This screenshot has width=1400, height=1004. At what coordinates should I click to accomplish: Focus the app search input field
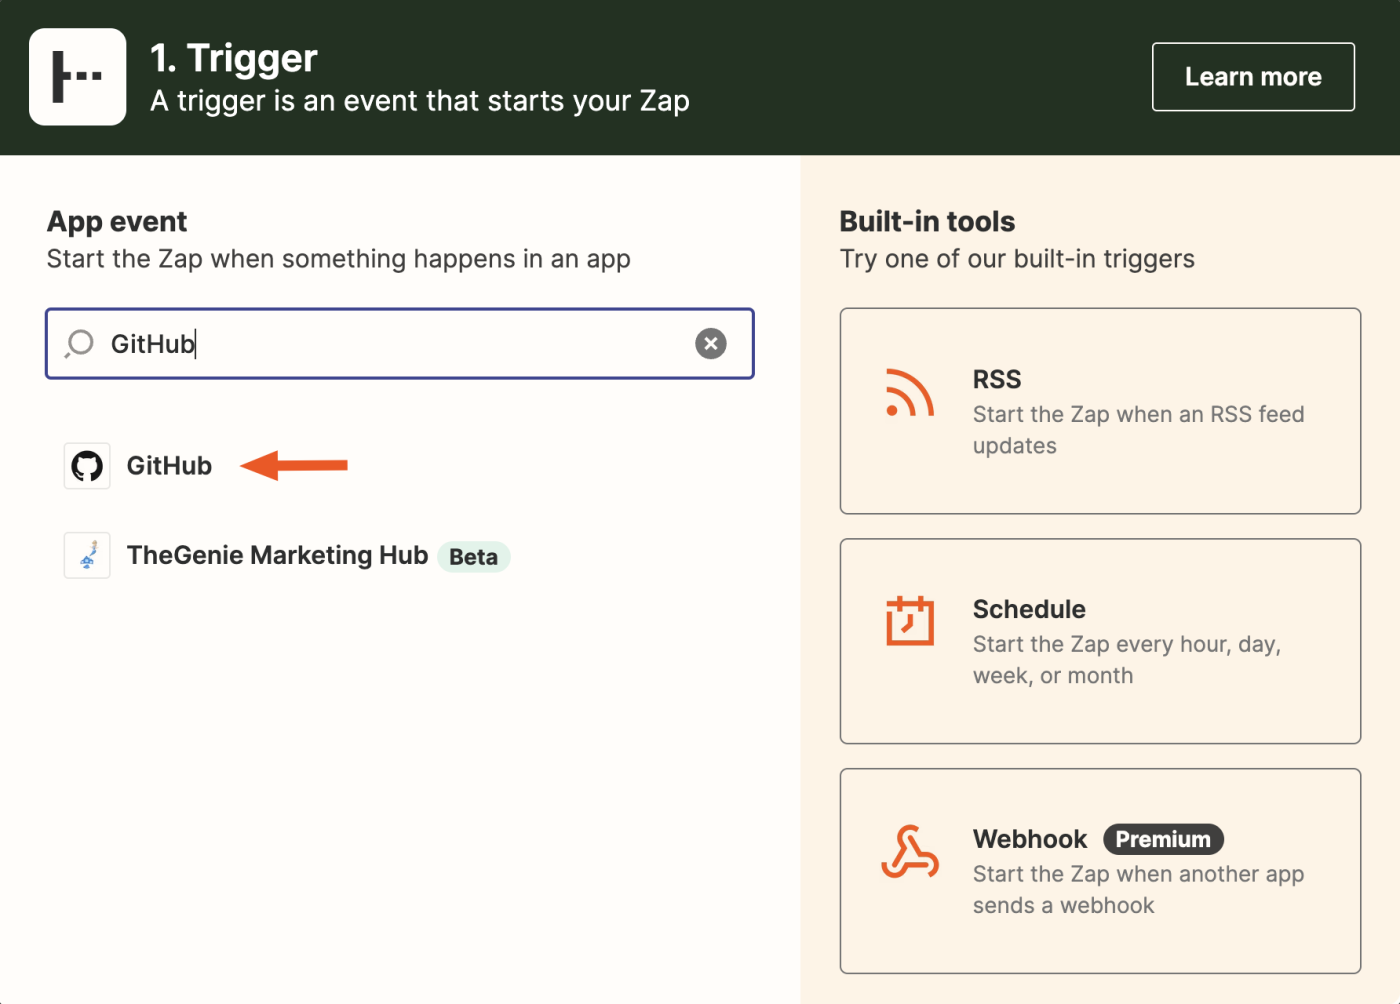pos(400,344)
